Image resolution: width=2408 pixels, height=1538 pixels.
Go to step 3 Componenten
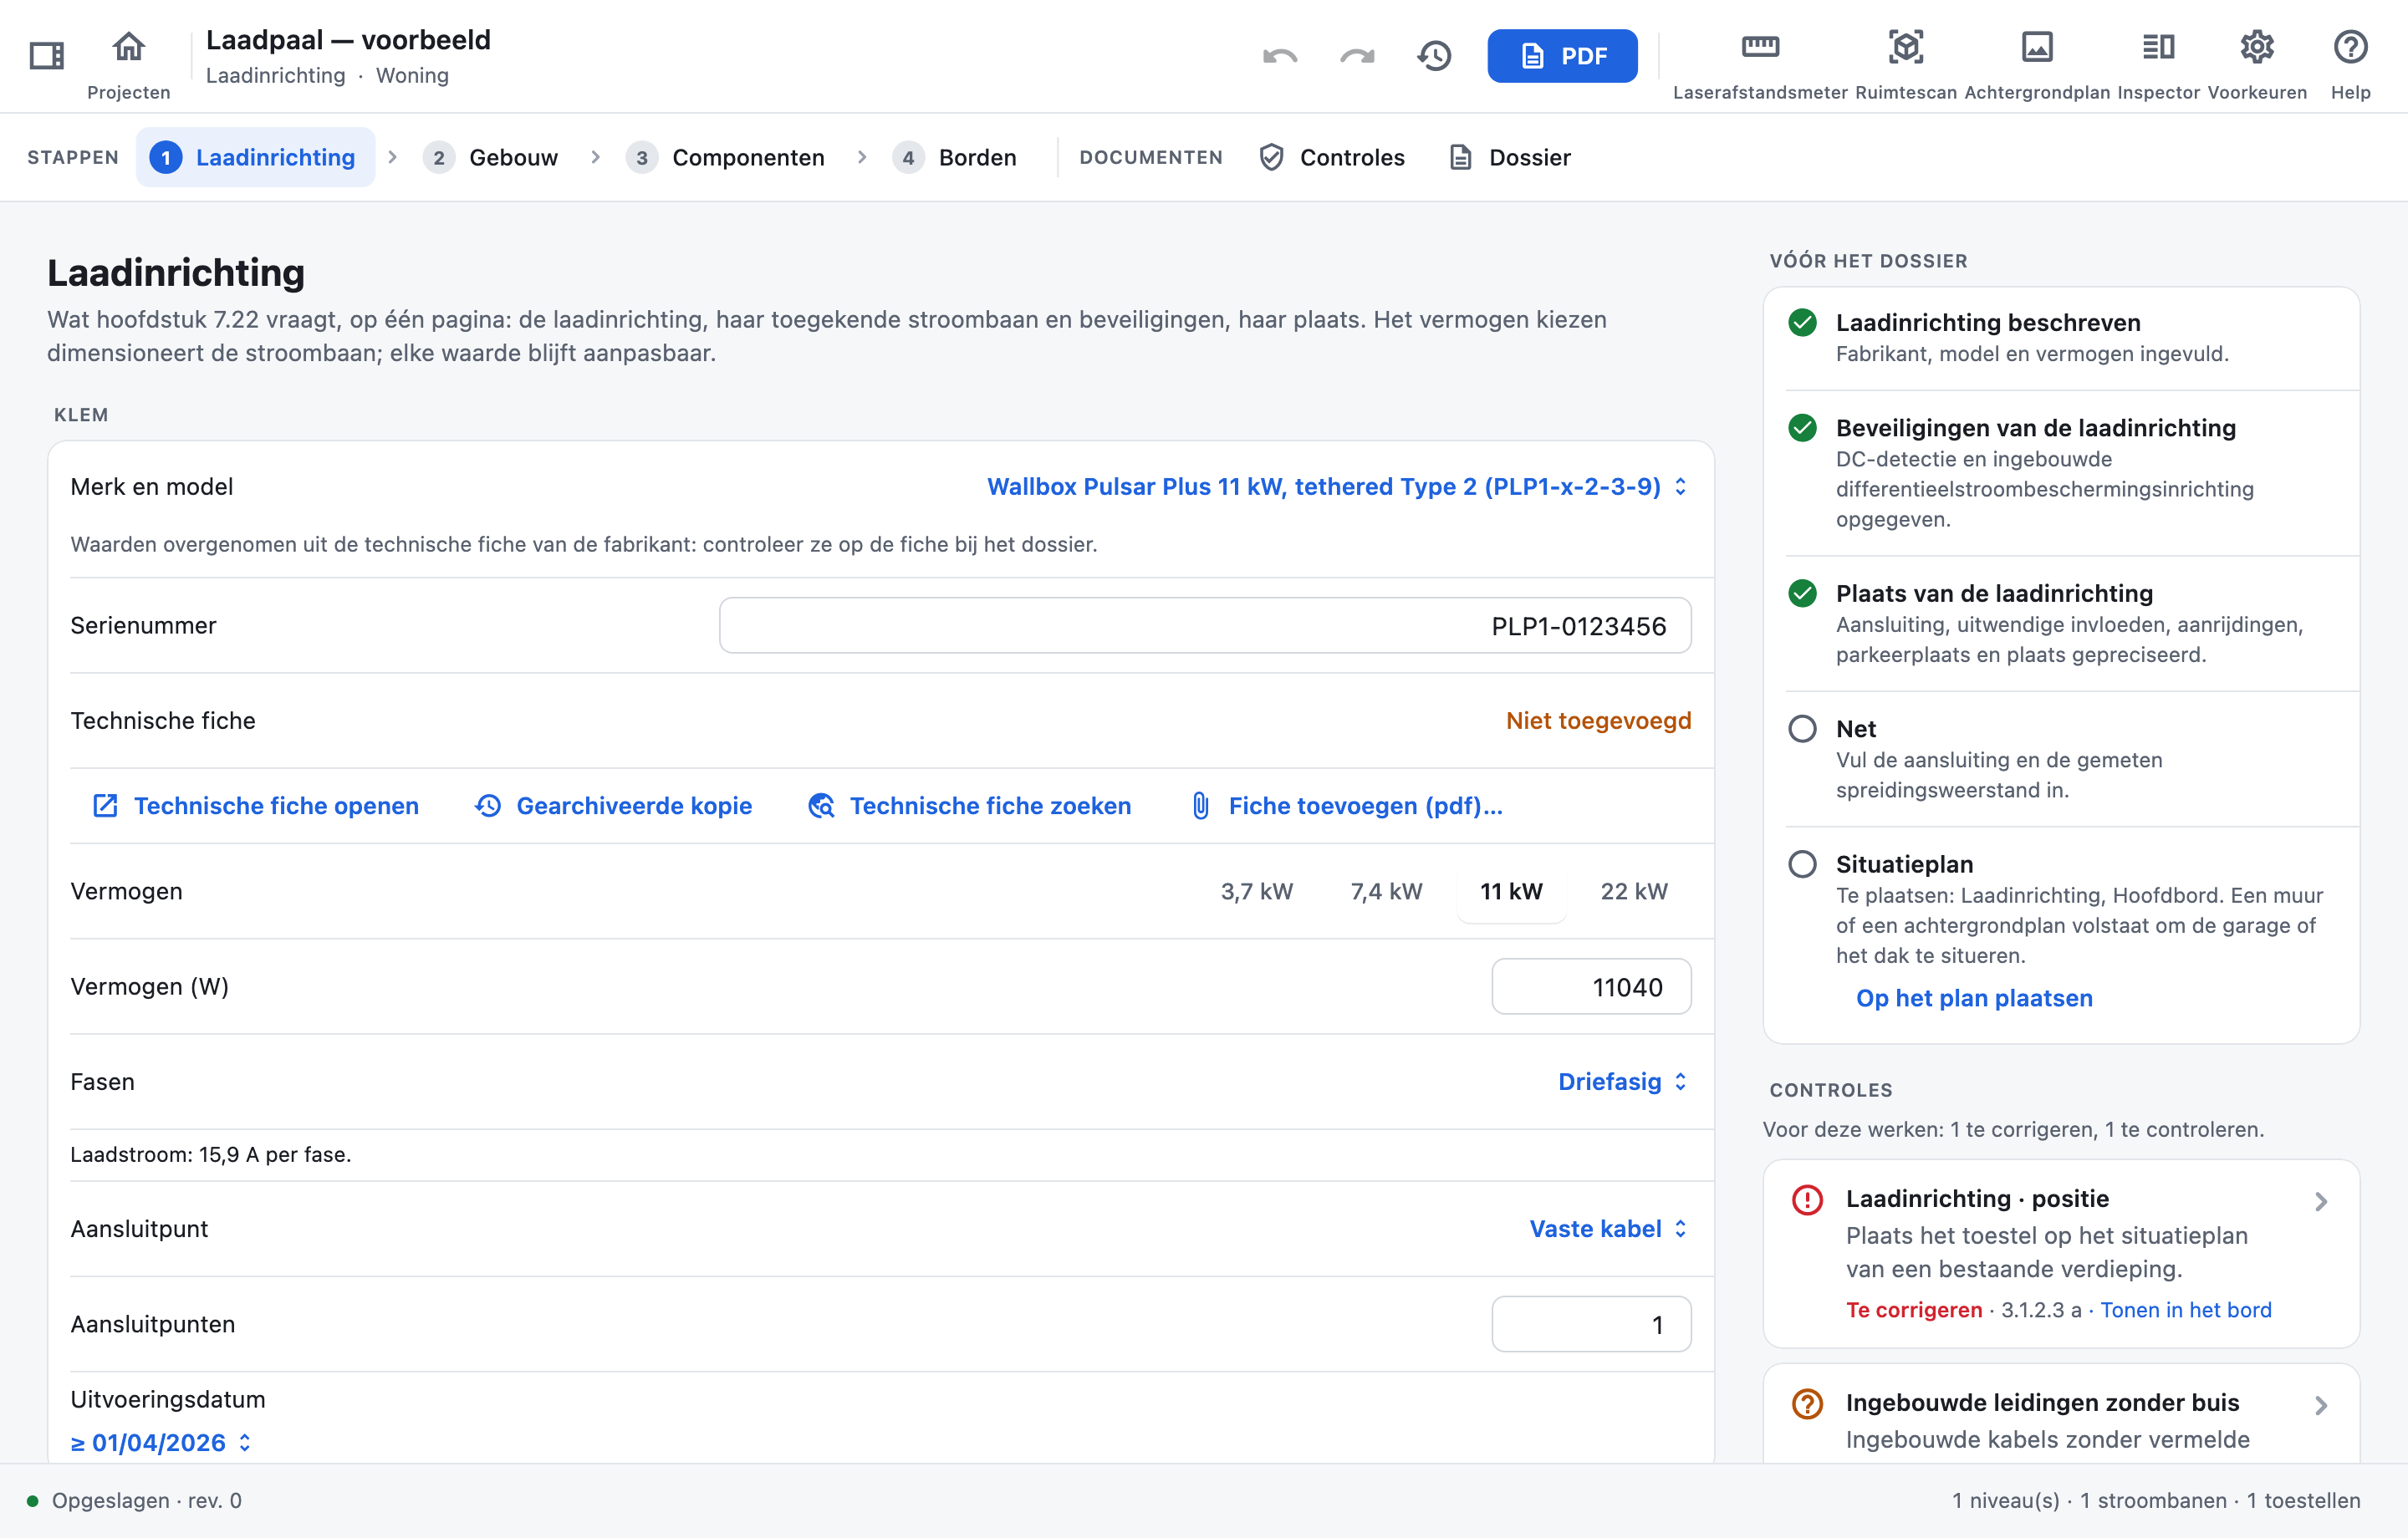pyautogui.click(x=725, y=157)
